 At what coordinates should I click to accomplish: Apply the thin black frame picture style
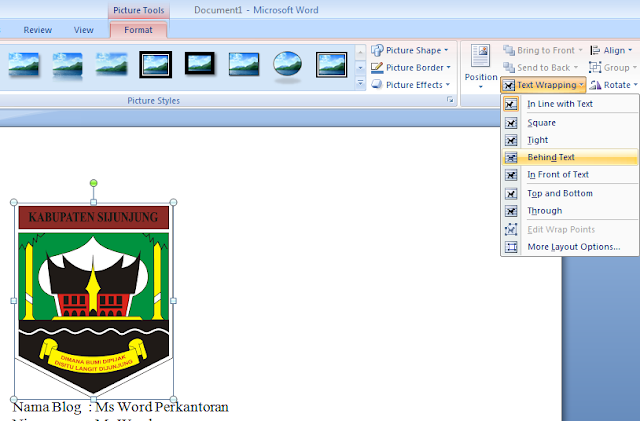pyautogui.click(x=331, y=64)
